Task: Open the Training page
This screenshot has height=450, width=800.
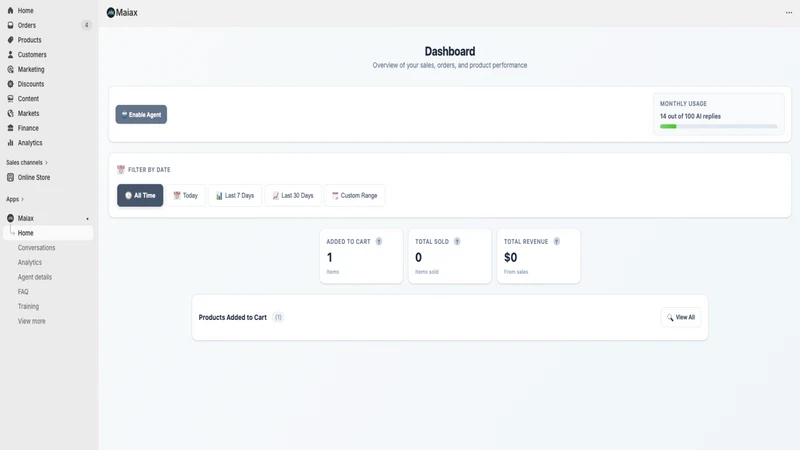Action: click(x=28, y=307)
